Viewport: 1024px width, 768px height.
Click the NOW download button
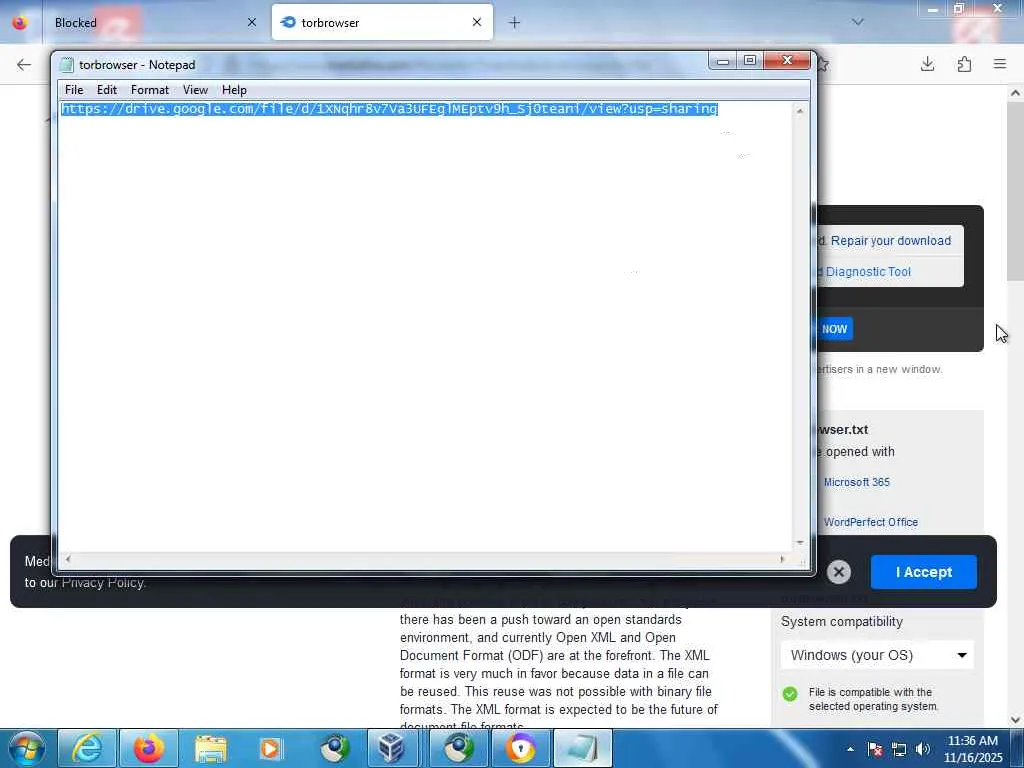(834, 329)
